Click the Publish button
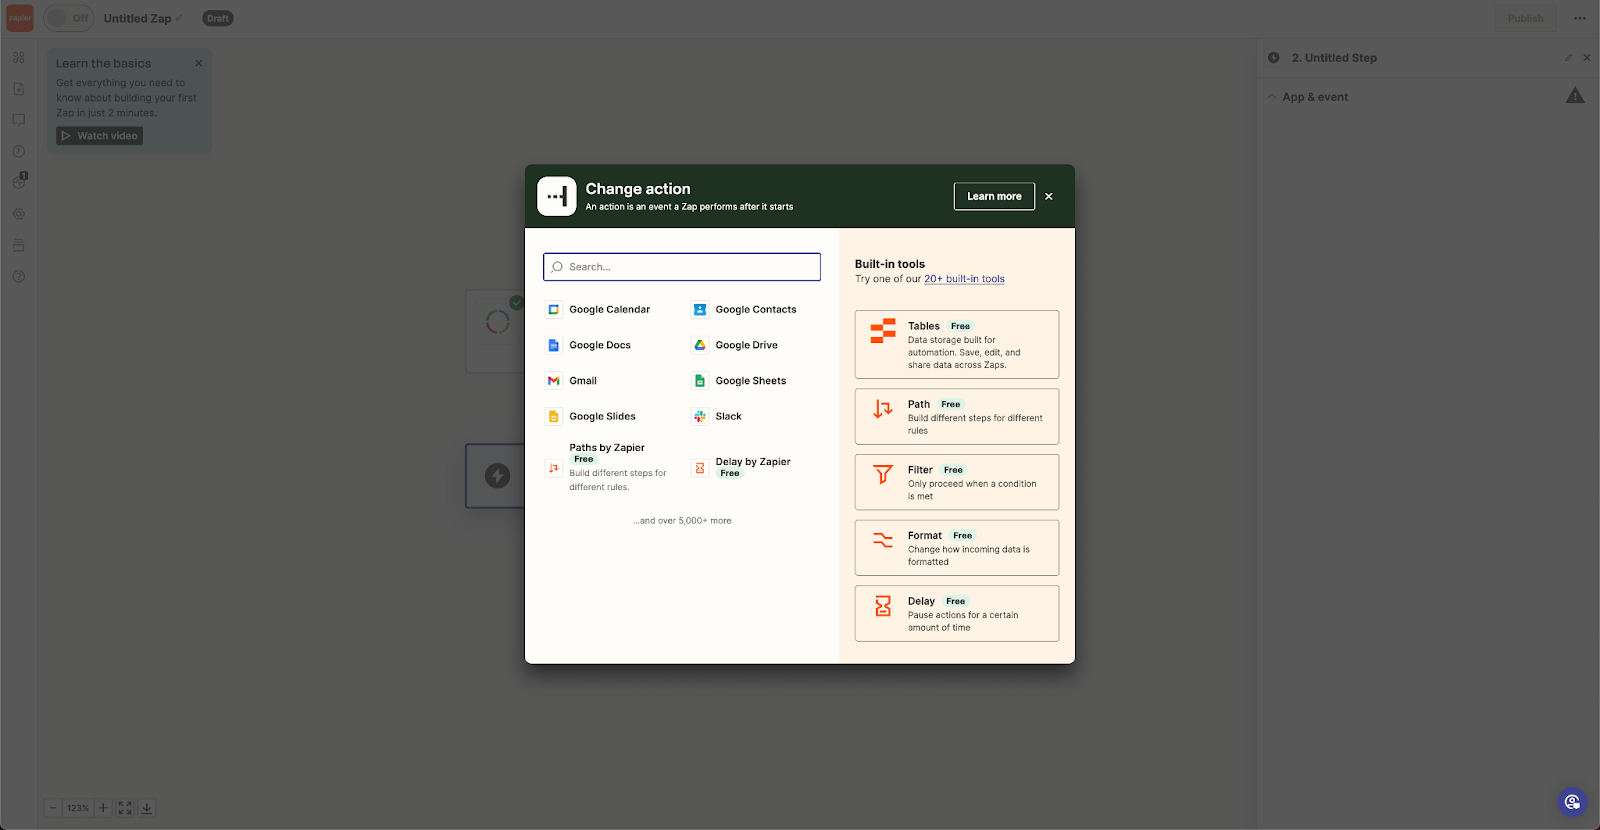This screenshot has height=830, width=1600. pyautogui.click(x=1525, y=18)
